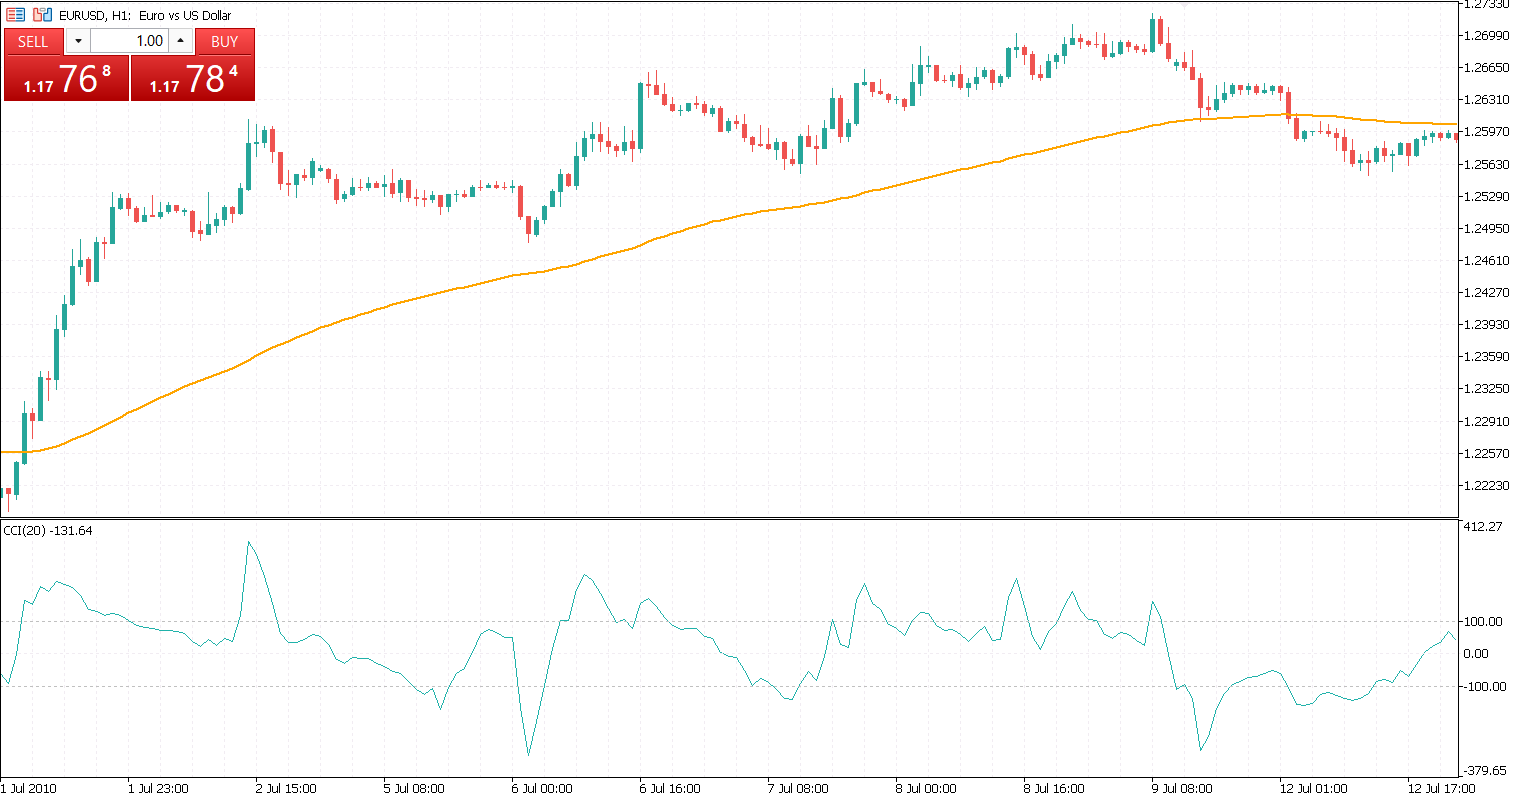Click the '8 Jul 16:00' time label
Screen dimensions: 1527x800
pyautogui.click(x=1054, y=788)
